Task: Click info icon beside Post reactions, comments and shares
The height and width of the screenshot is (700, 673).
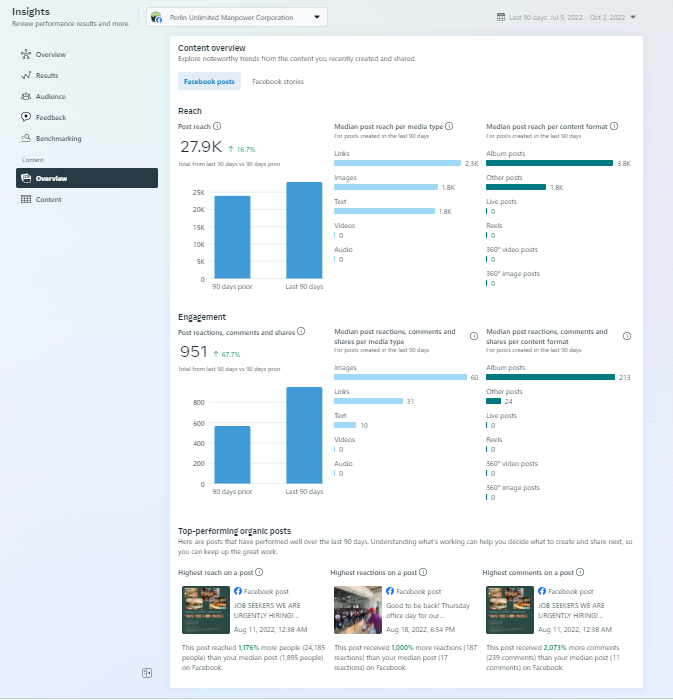Action: (301, 331)
